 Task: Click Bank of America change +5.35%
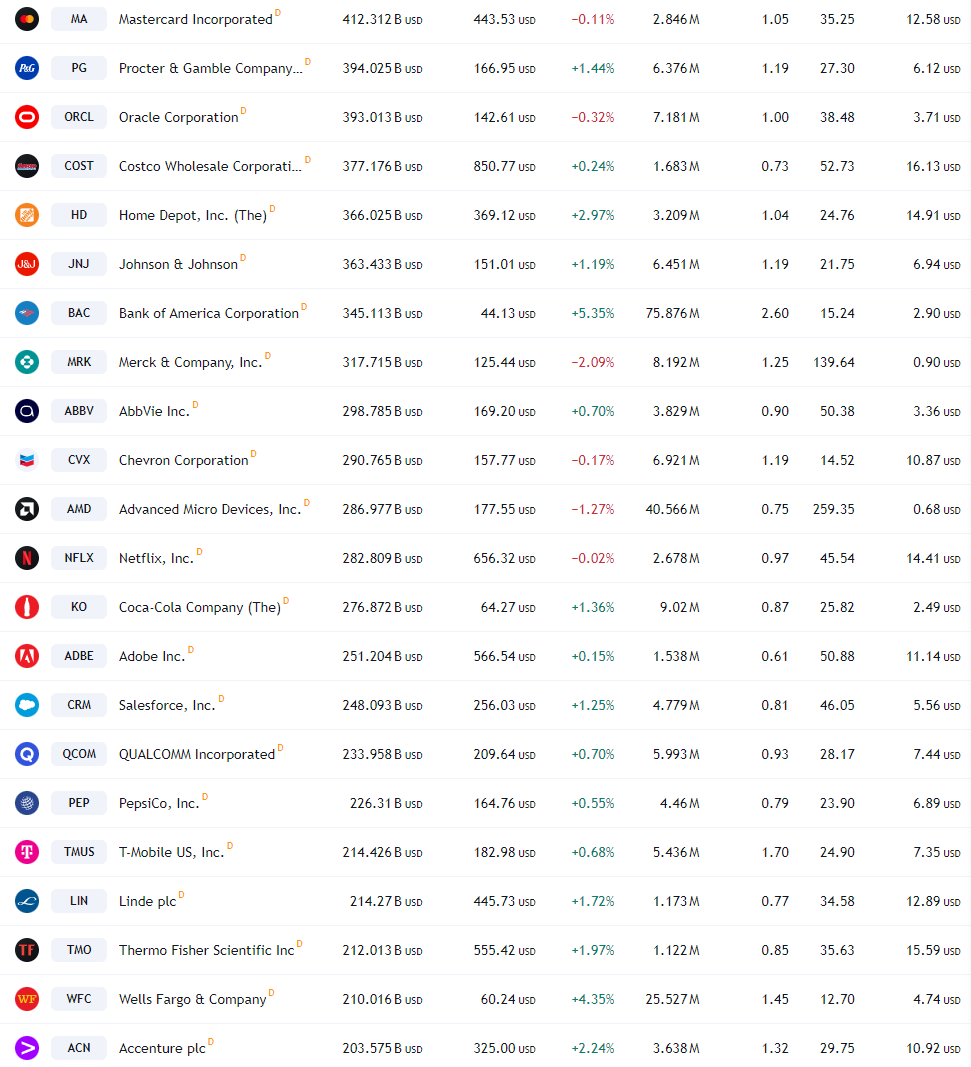point(593,313)
